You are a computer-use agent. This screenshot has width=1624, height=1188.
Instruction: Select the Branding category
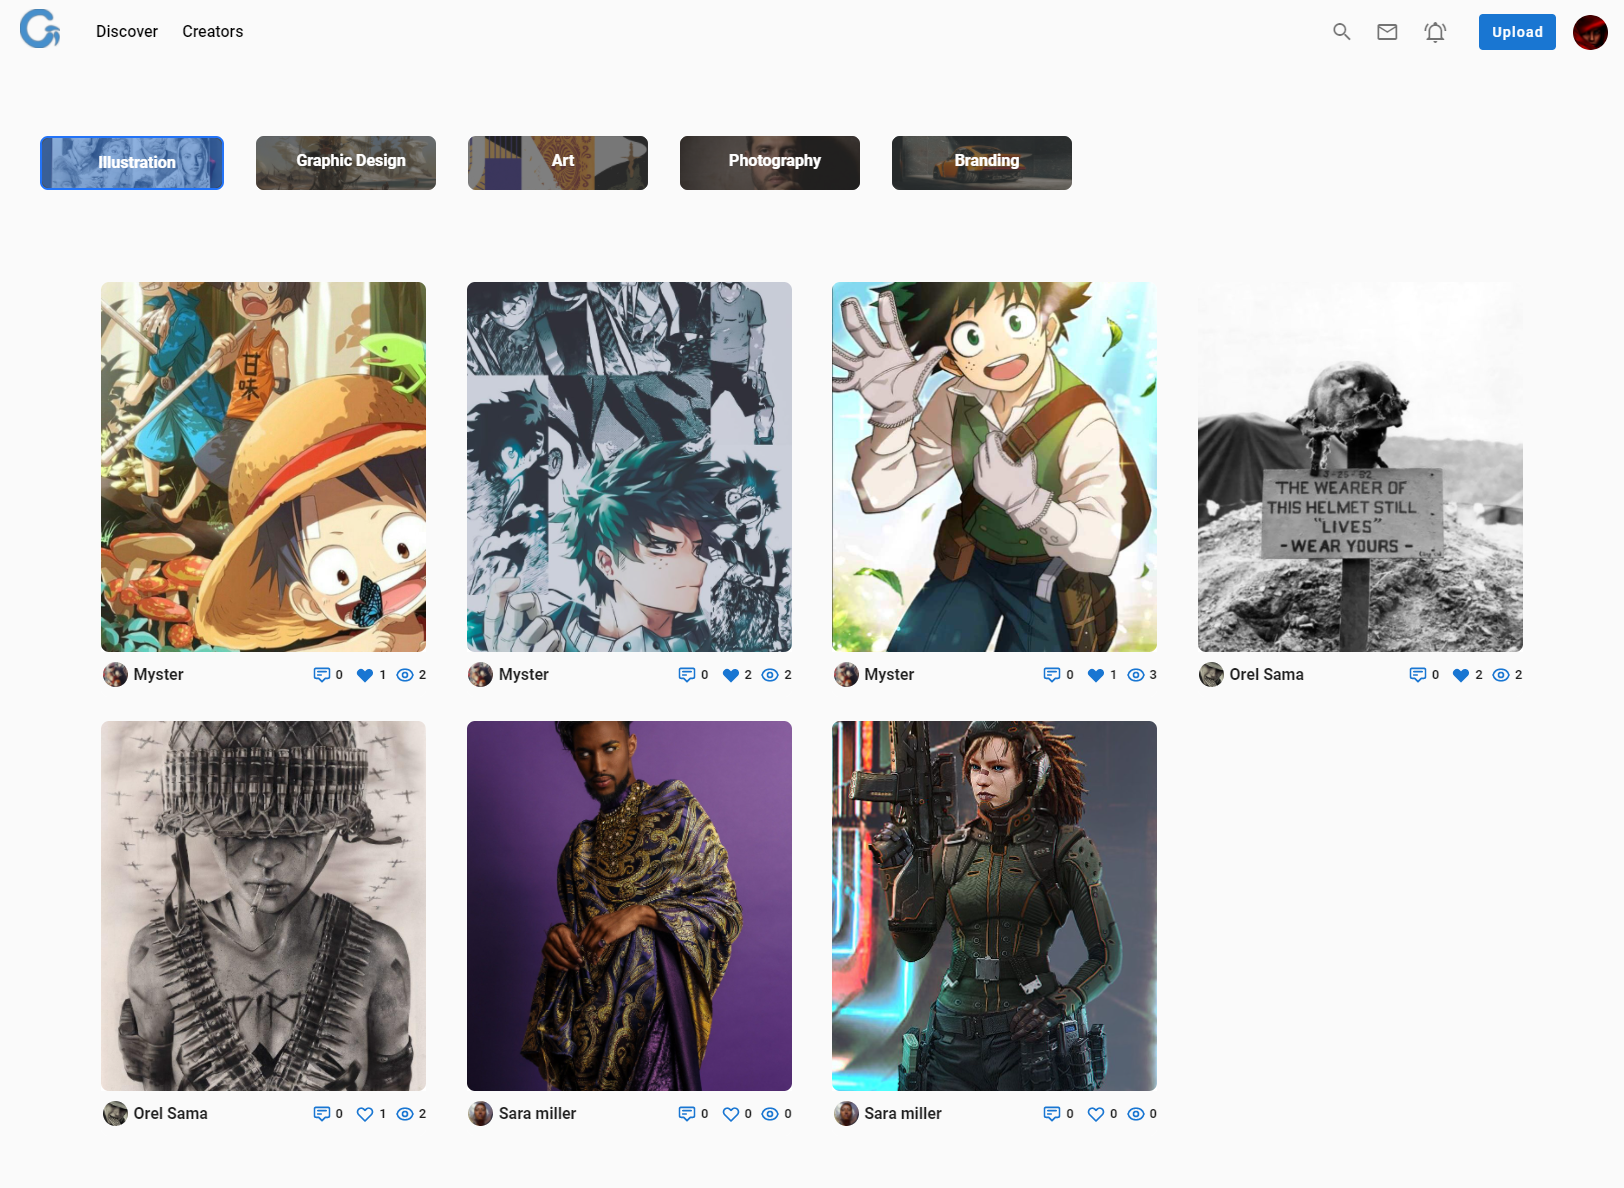(982, 163)
